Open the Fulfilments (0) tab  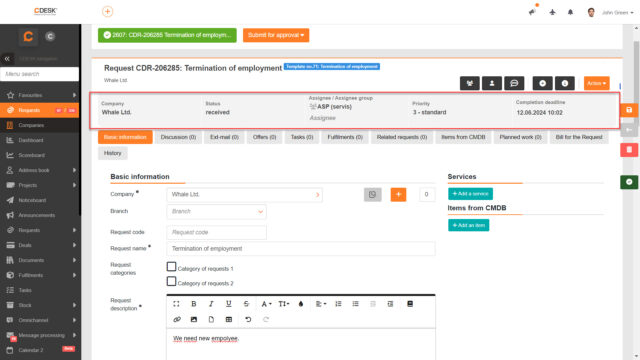coord(345,137)
